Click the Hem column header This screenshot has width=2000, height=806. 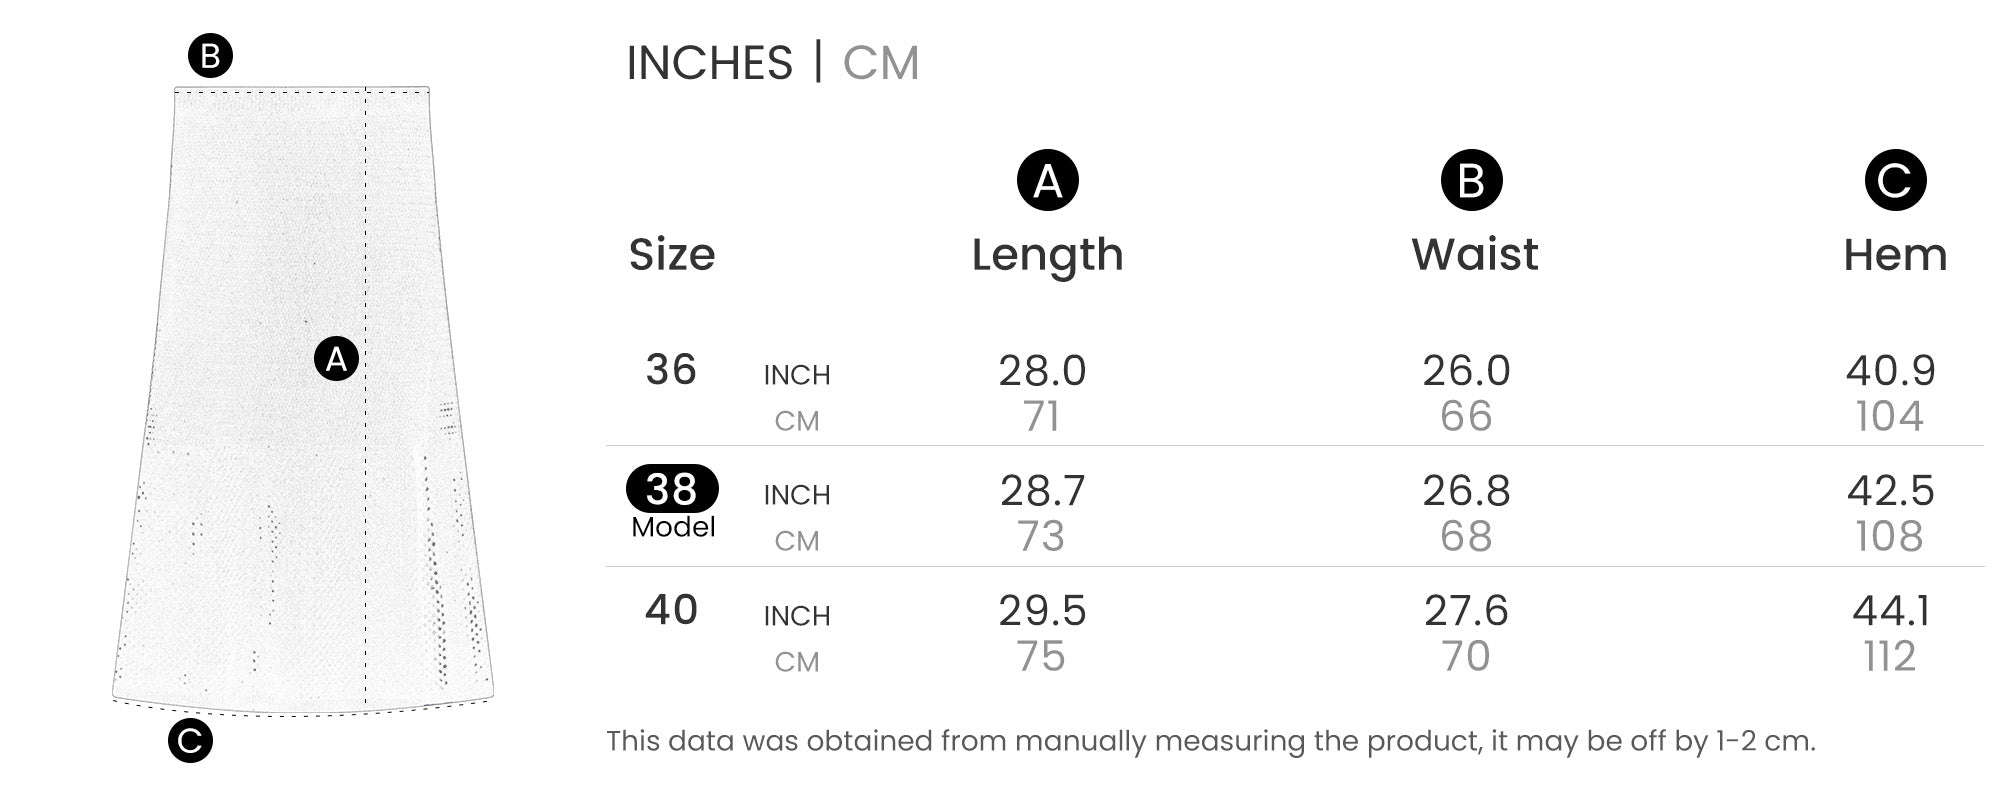(1895, 255)
